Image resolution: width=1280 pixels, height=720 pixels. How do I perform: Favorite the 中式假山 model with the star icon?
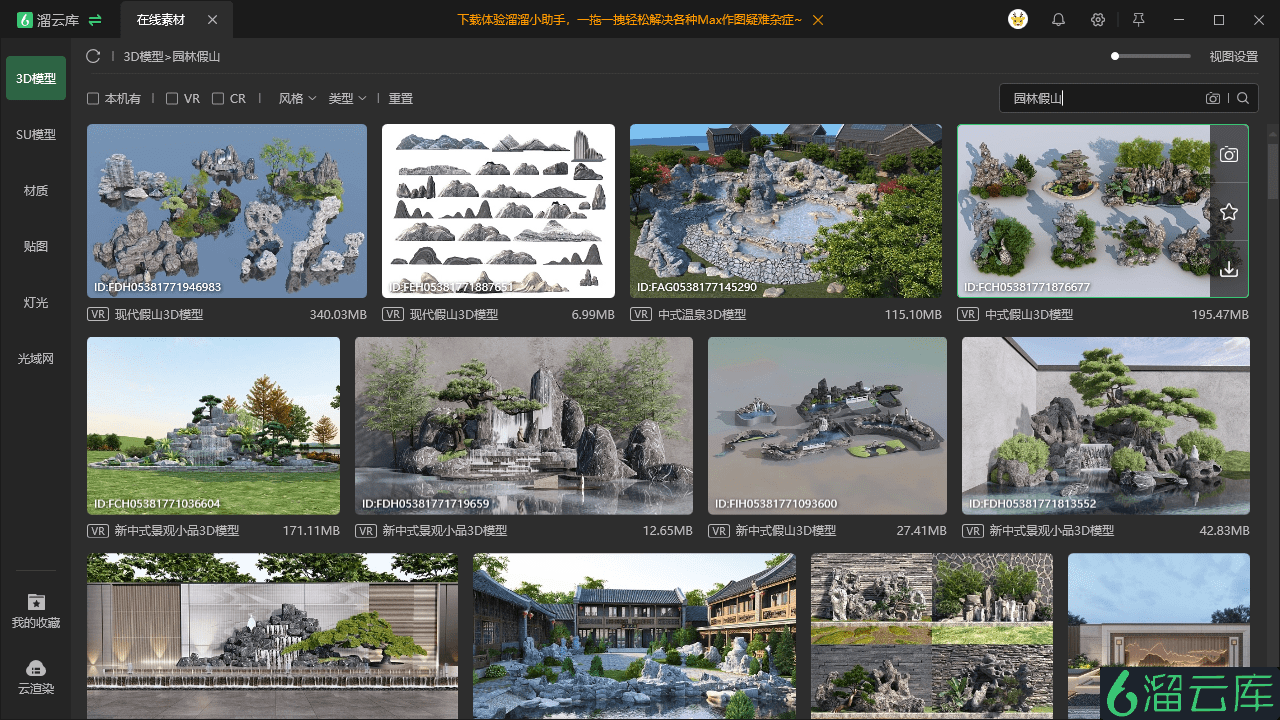pyautogui.click(x=1229, y=212)
